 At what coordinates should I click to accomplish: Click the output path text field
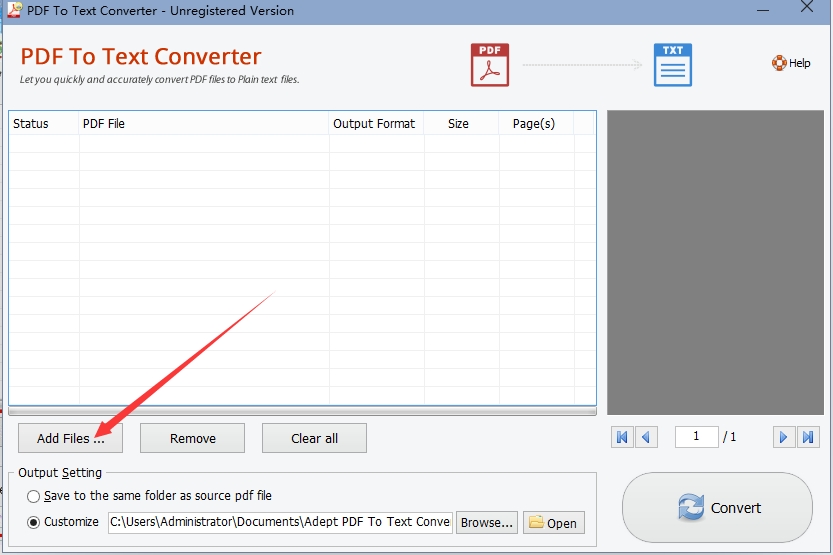click(280, 522)
